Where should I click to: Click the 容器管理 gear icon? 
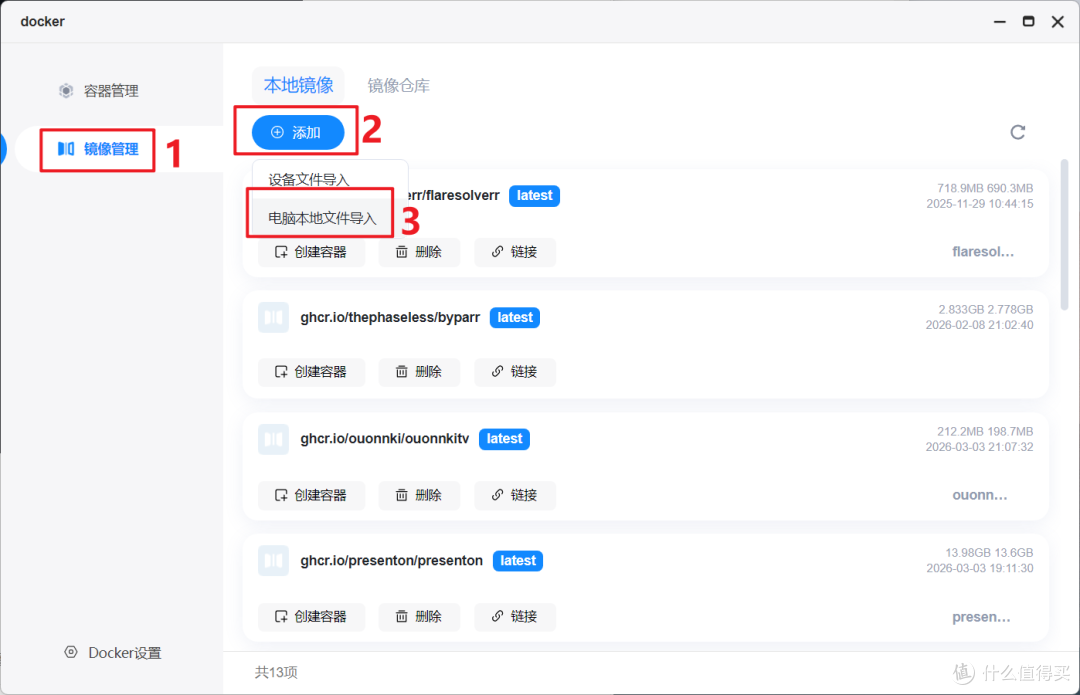(x=66, y=91)
